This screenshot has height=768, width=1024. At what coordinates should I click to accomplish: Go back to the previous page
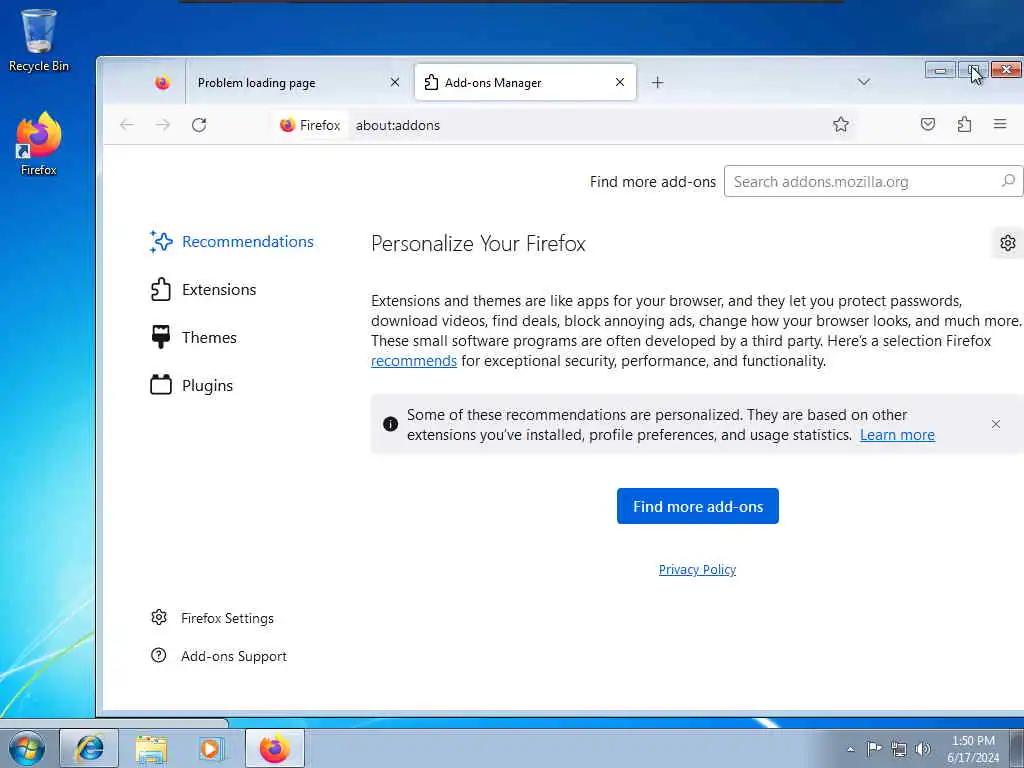127,125
